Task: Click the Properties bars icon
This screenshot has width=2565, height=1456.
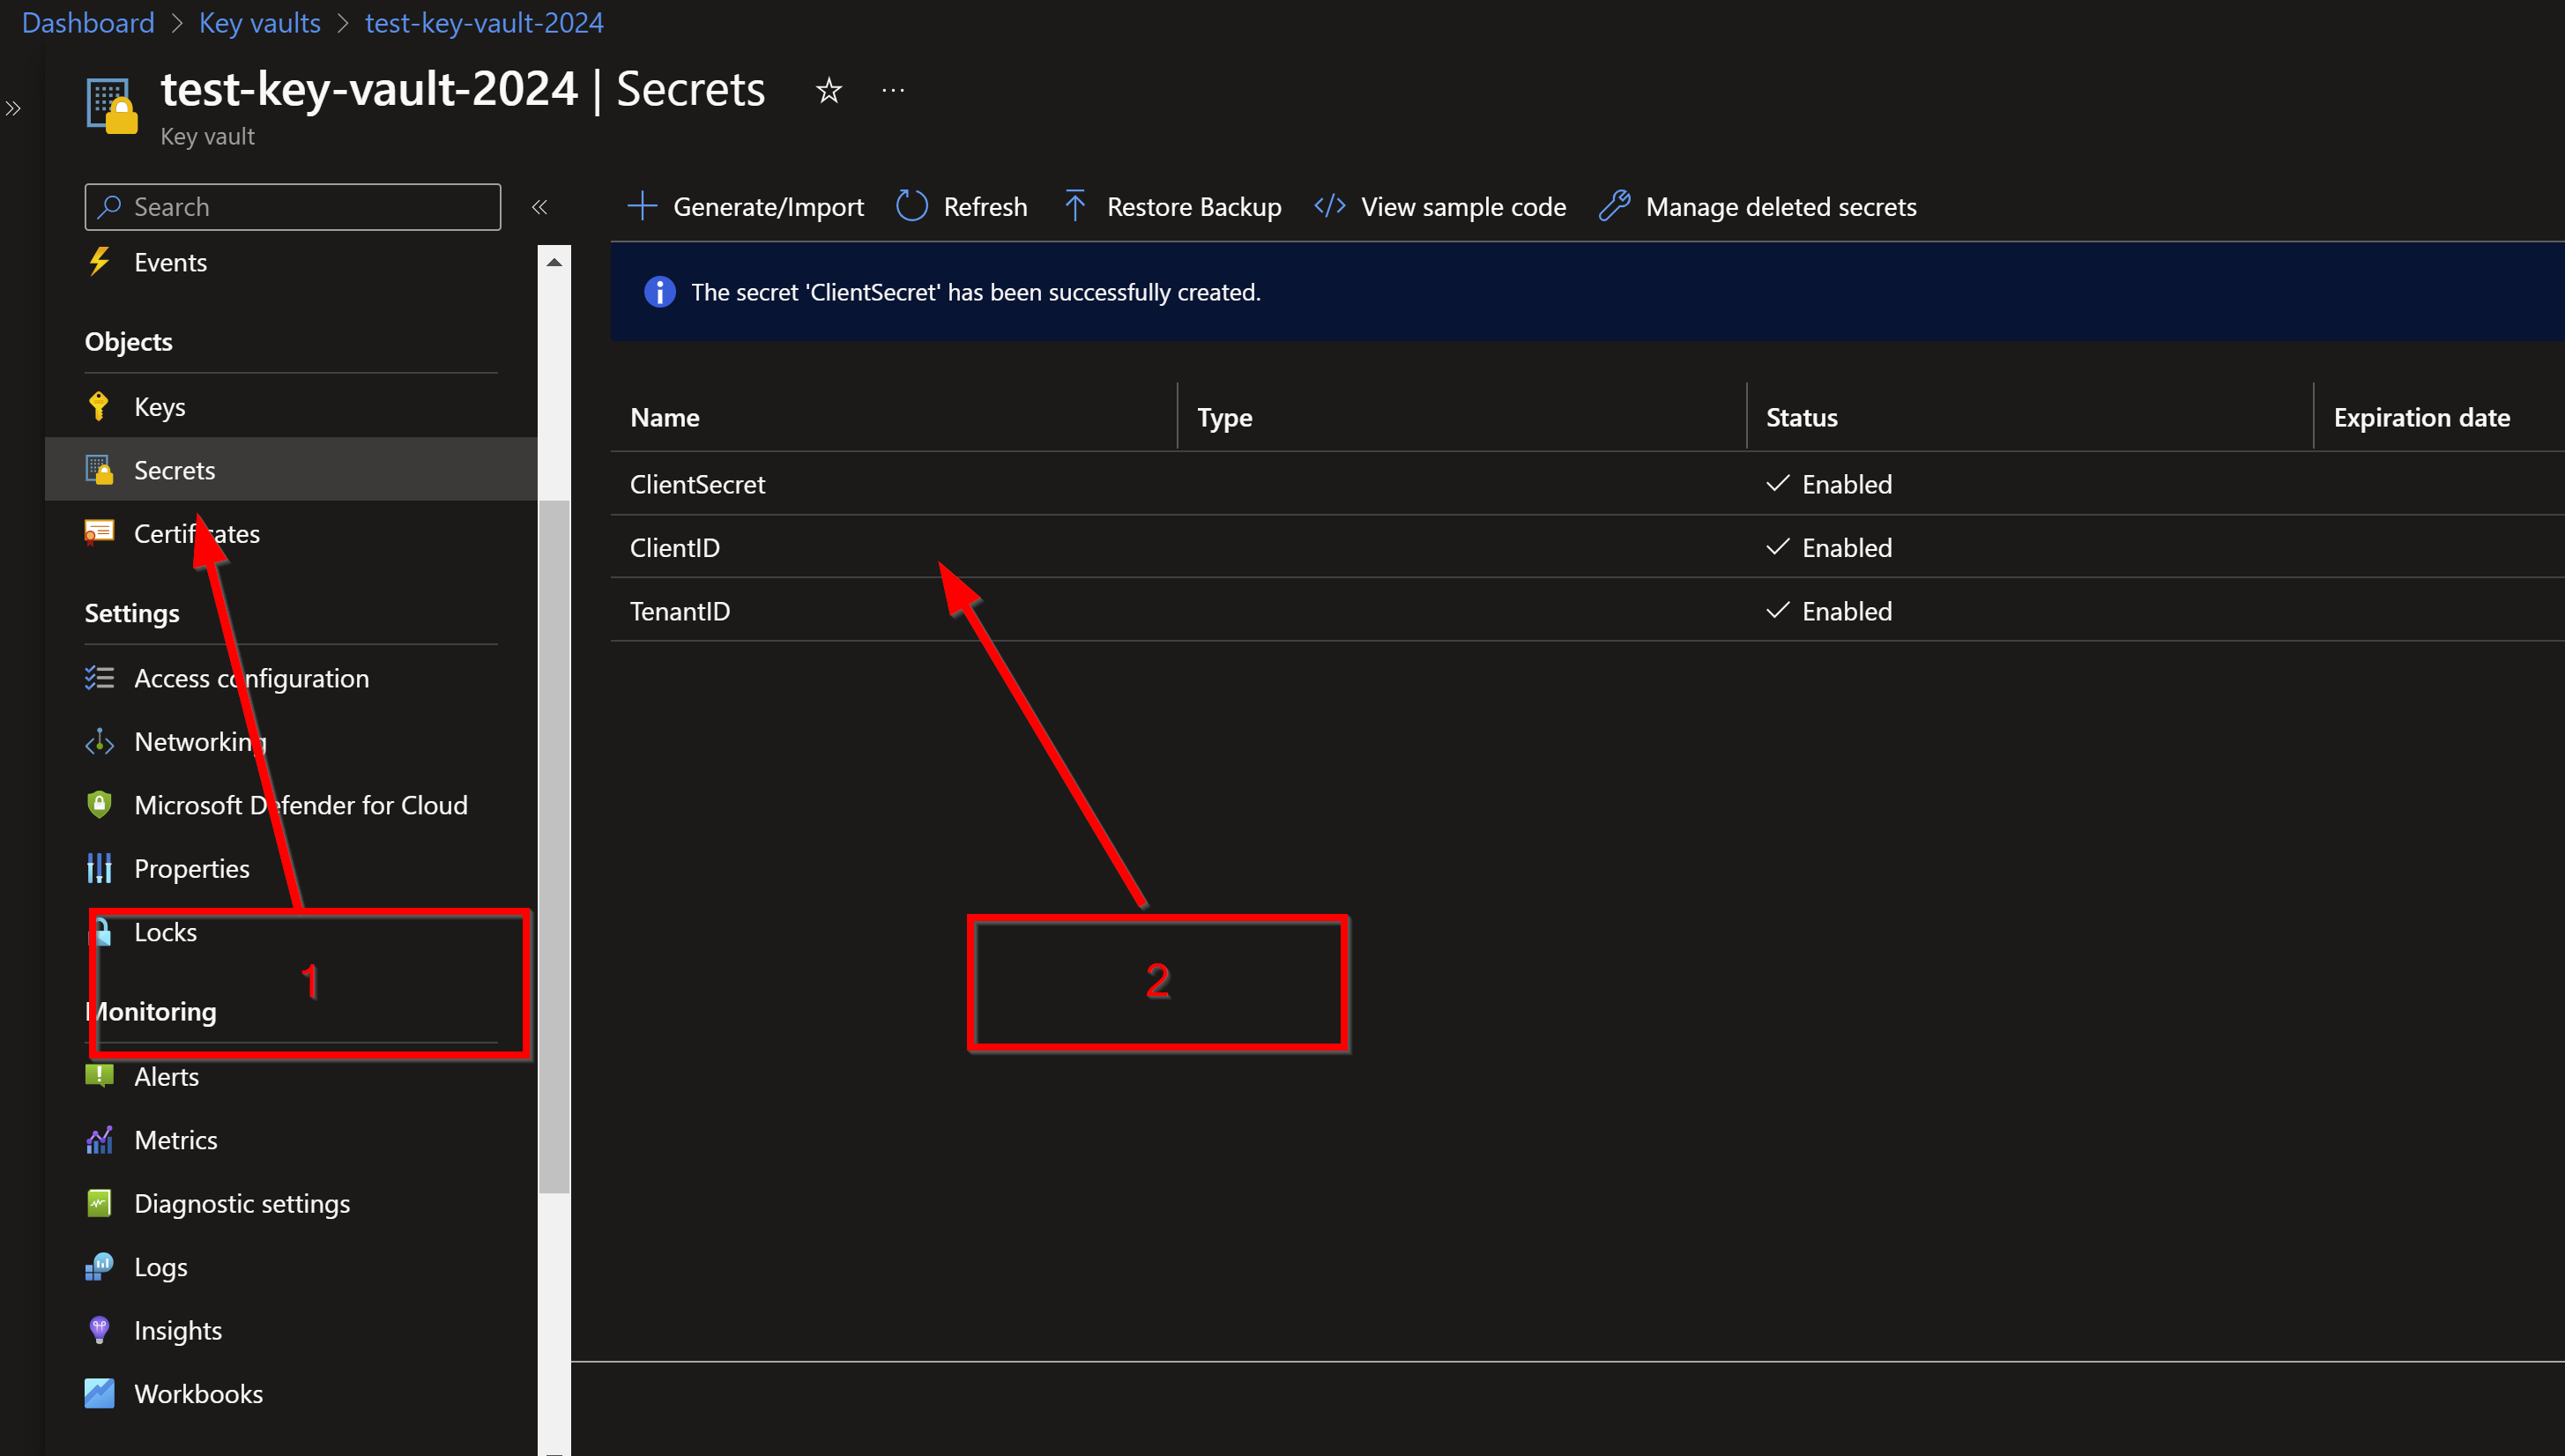Action: point(99,868)
